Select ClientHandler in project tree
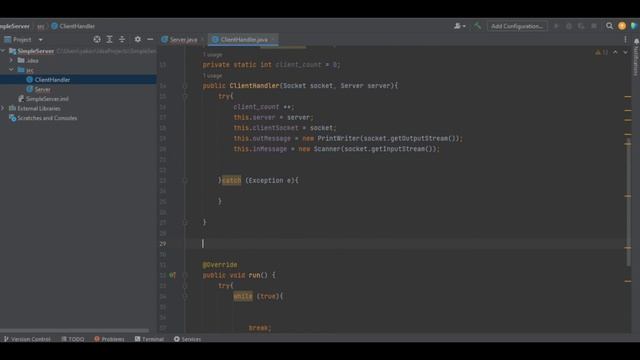Screen dimensions: 640x360 (x=52, y=80)
